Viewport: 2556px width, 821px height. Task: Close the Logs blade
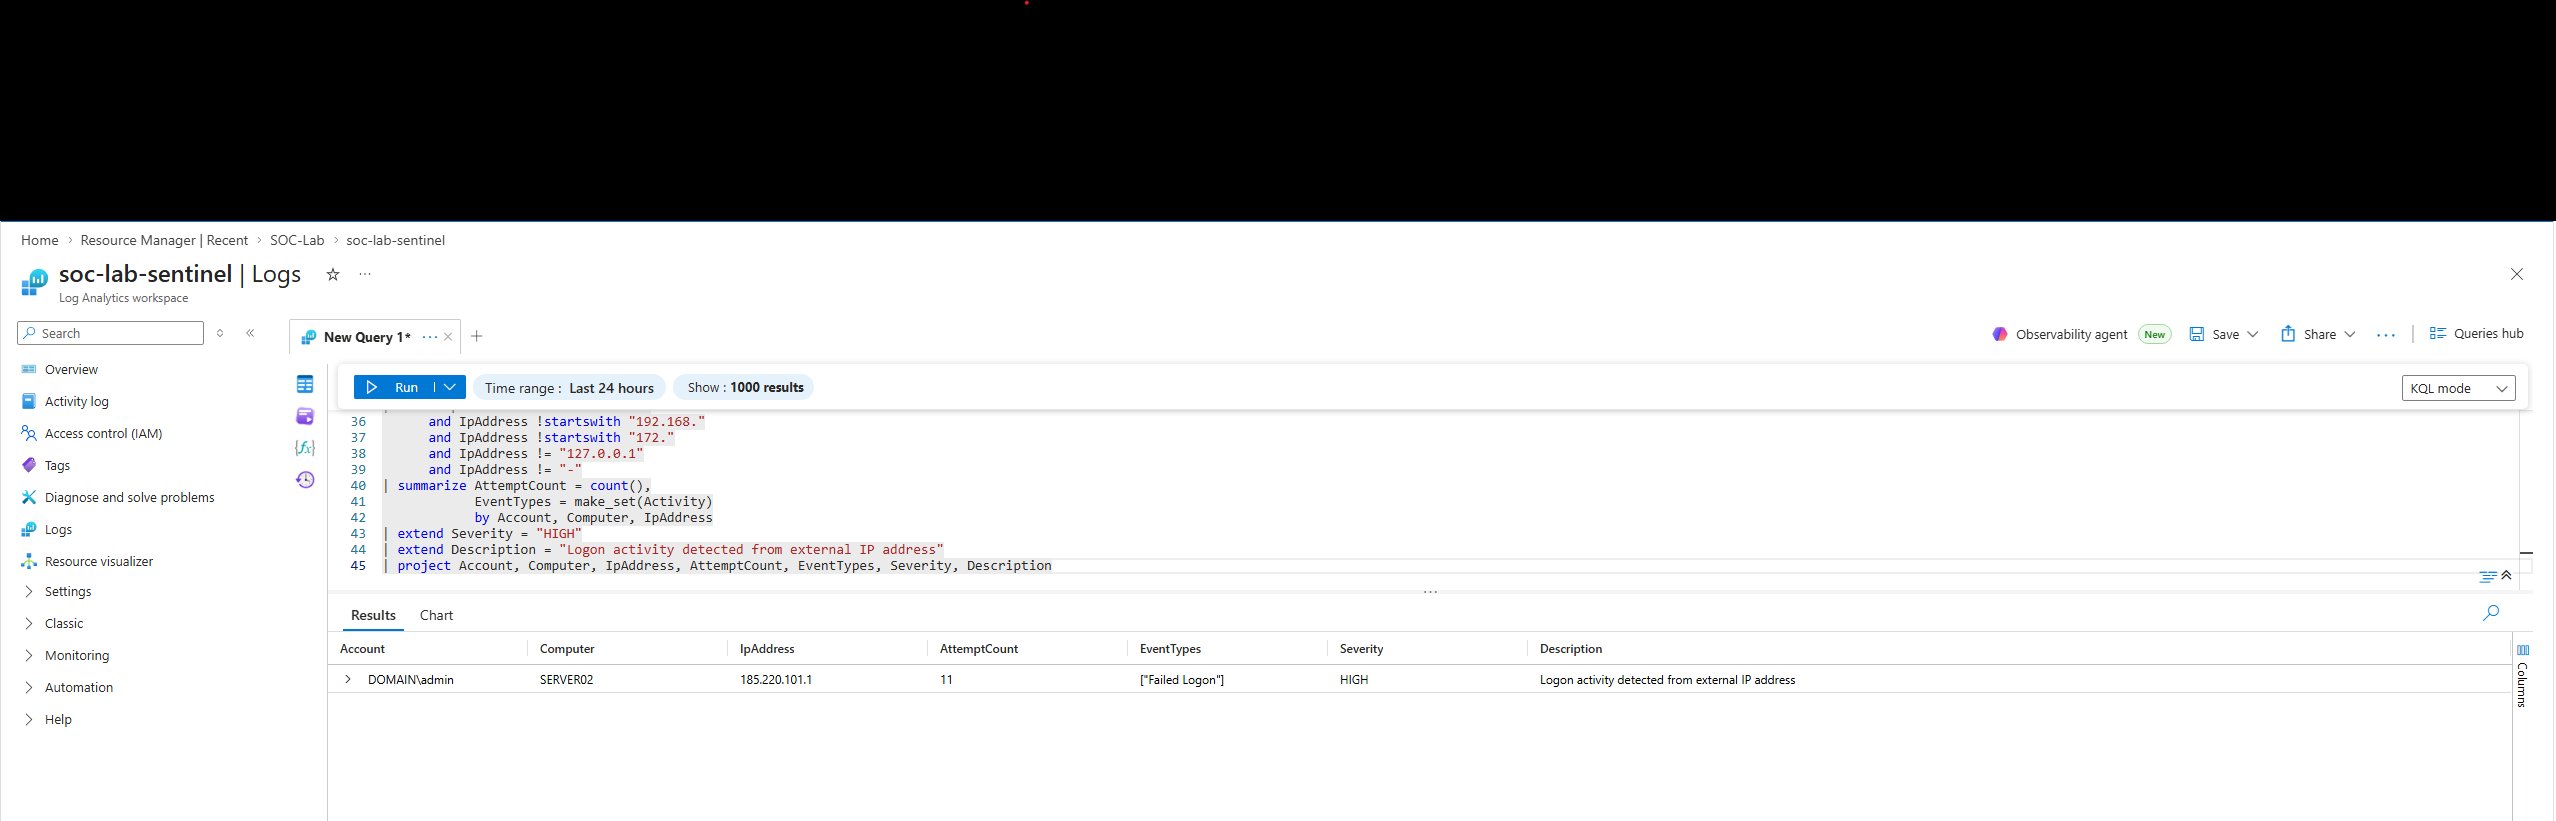point(2517,274)
